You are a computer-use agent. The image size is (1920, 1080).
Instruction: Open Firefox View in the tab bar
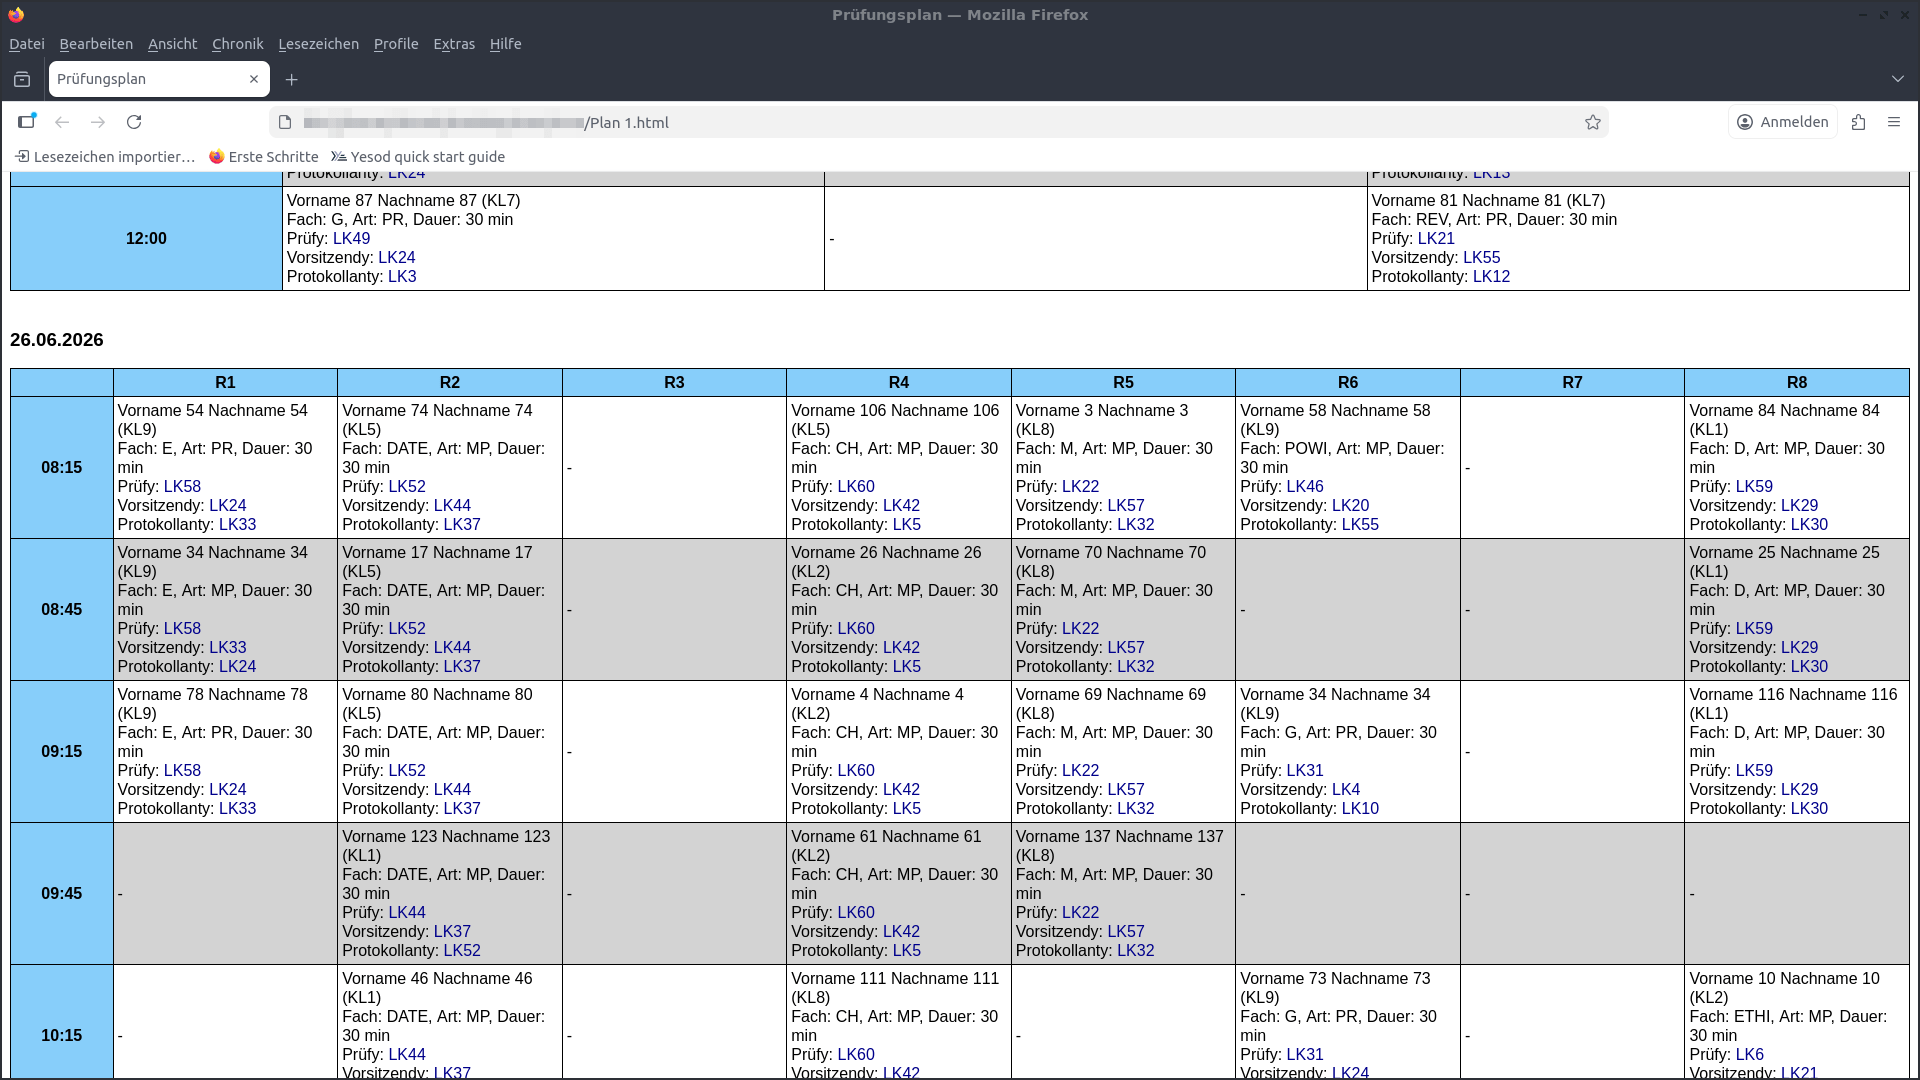(x=22, y=79)
